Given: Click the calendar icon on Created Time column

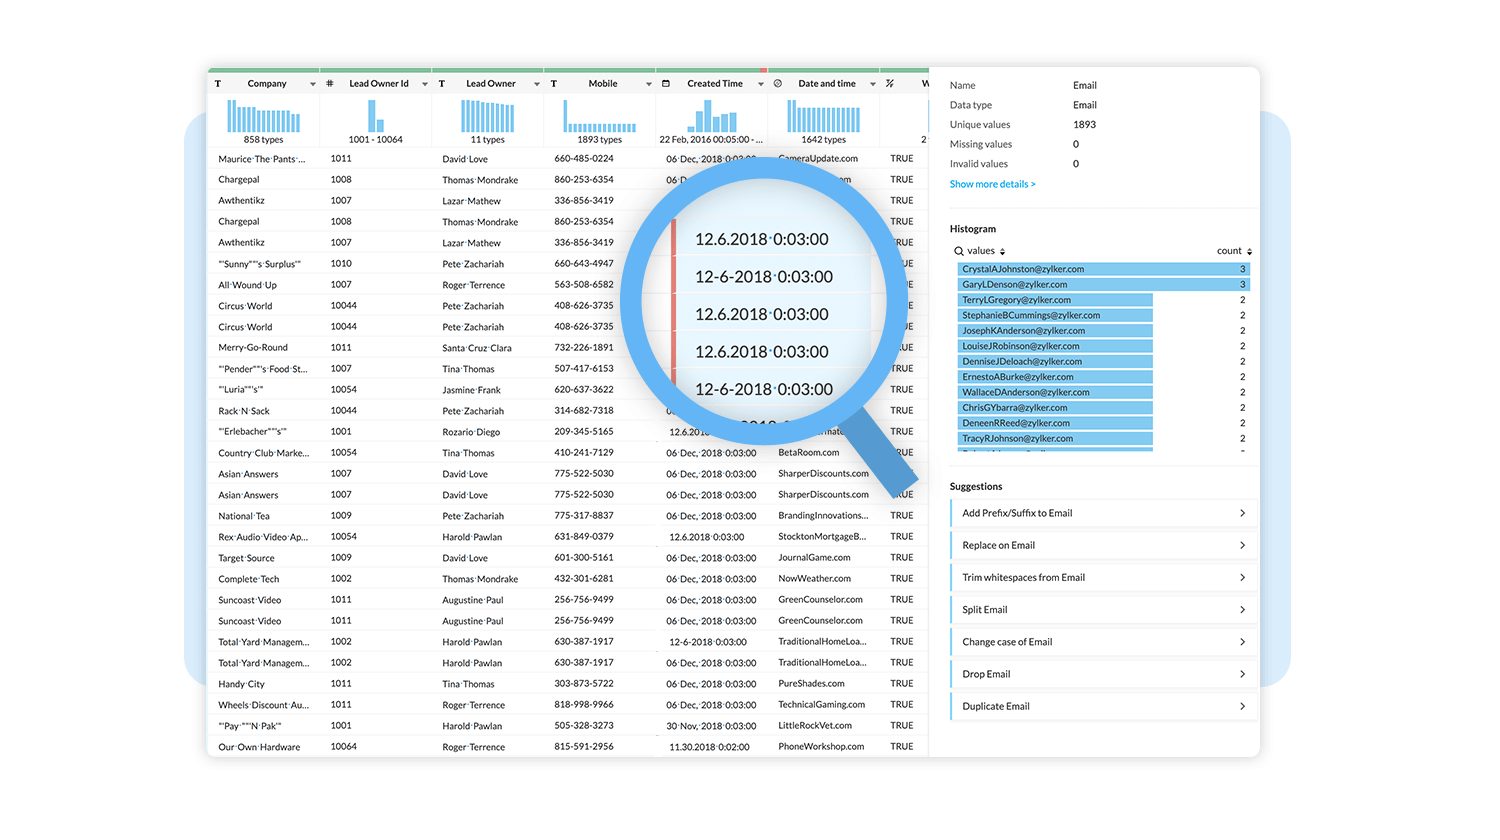Looking at the screenshot, I should point(666,83).
